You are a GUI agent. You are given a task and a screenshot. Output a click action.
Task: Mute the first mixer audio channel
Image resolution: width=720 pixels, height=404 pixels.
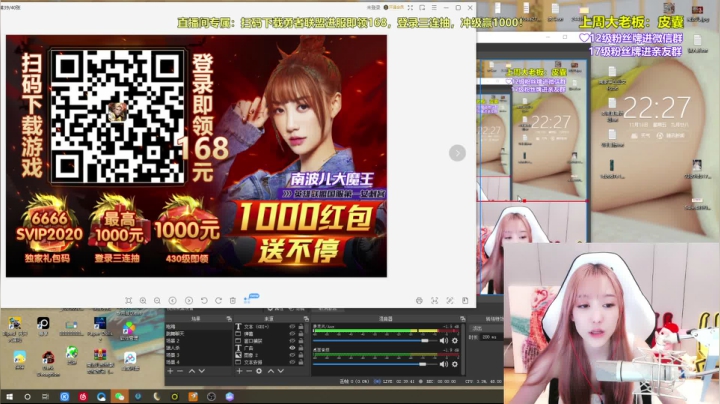click(x=444, y=341)
